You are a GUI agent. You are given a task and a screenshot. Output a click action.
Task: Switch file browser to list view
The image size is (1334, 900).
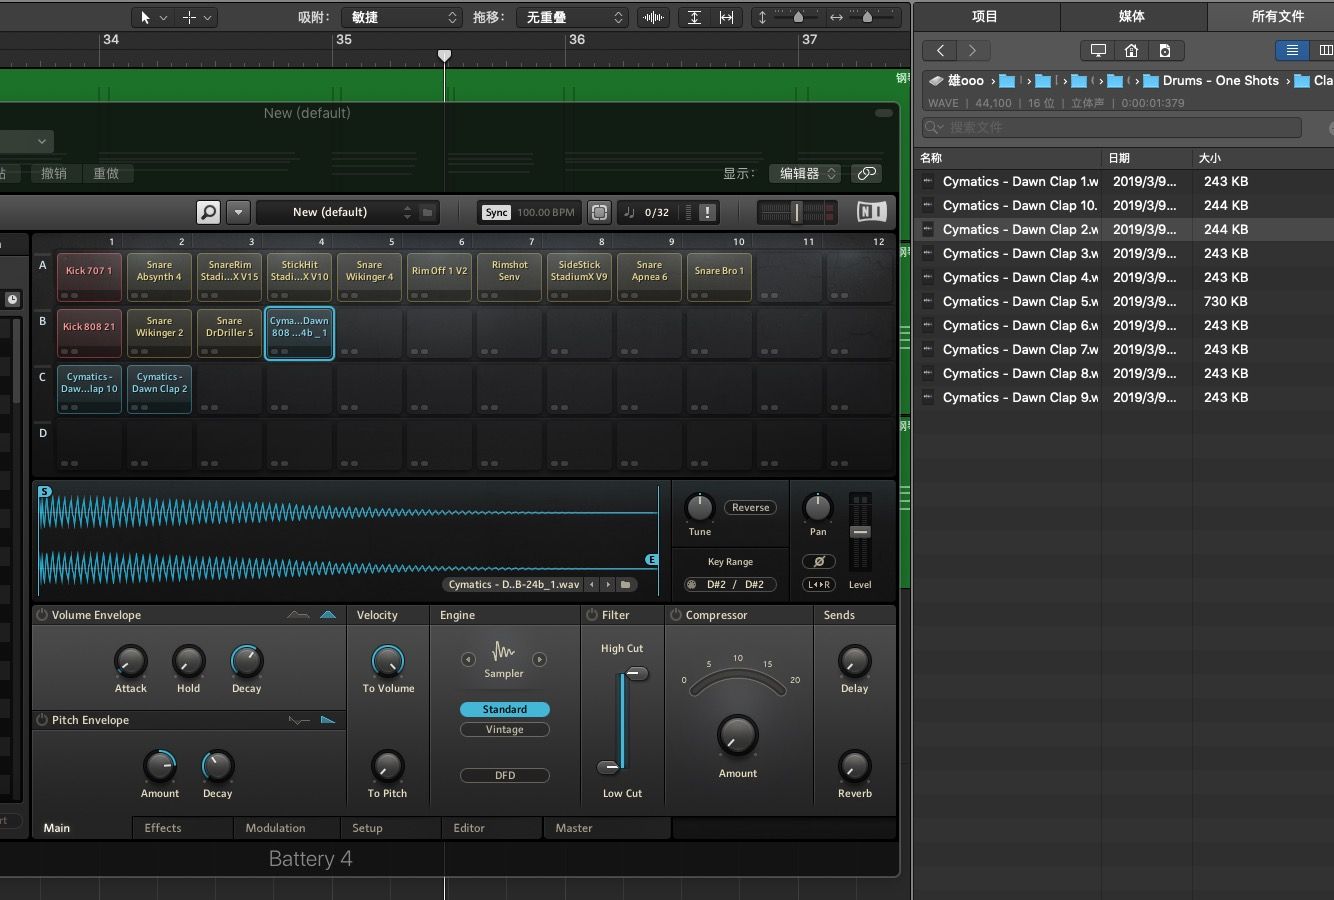tap(1292, 50)
